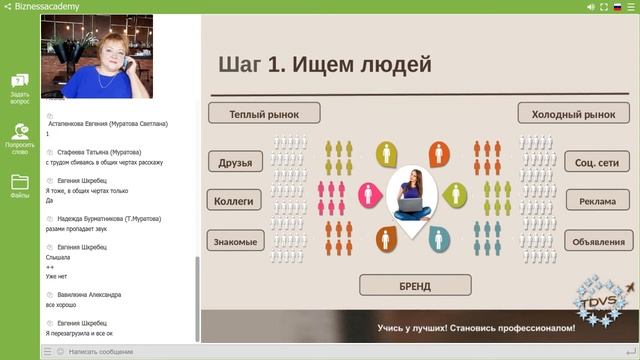The height and width of the screenshot is (360, 640).
Task: Click icon next to Астапенкова Евгения
Action: (x=50, y=116)
